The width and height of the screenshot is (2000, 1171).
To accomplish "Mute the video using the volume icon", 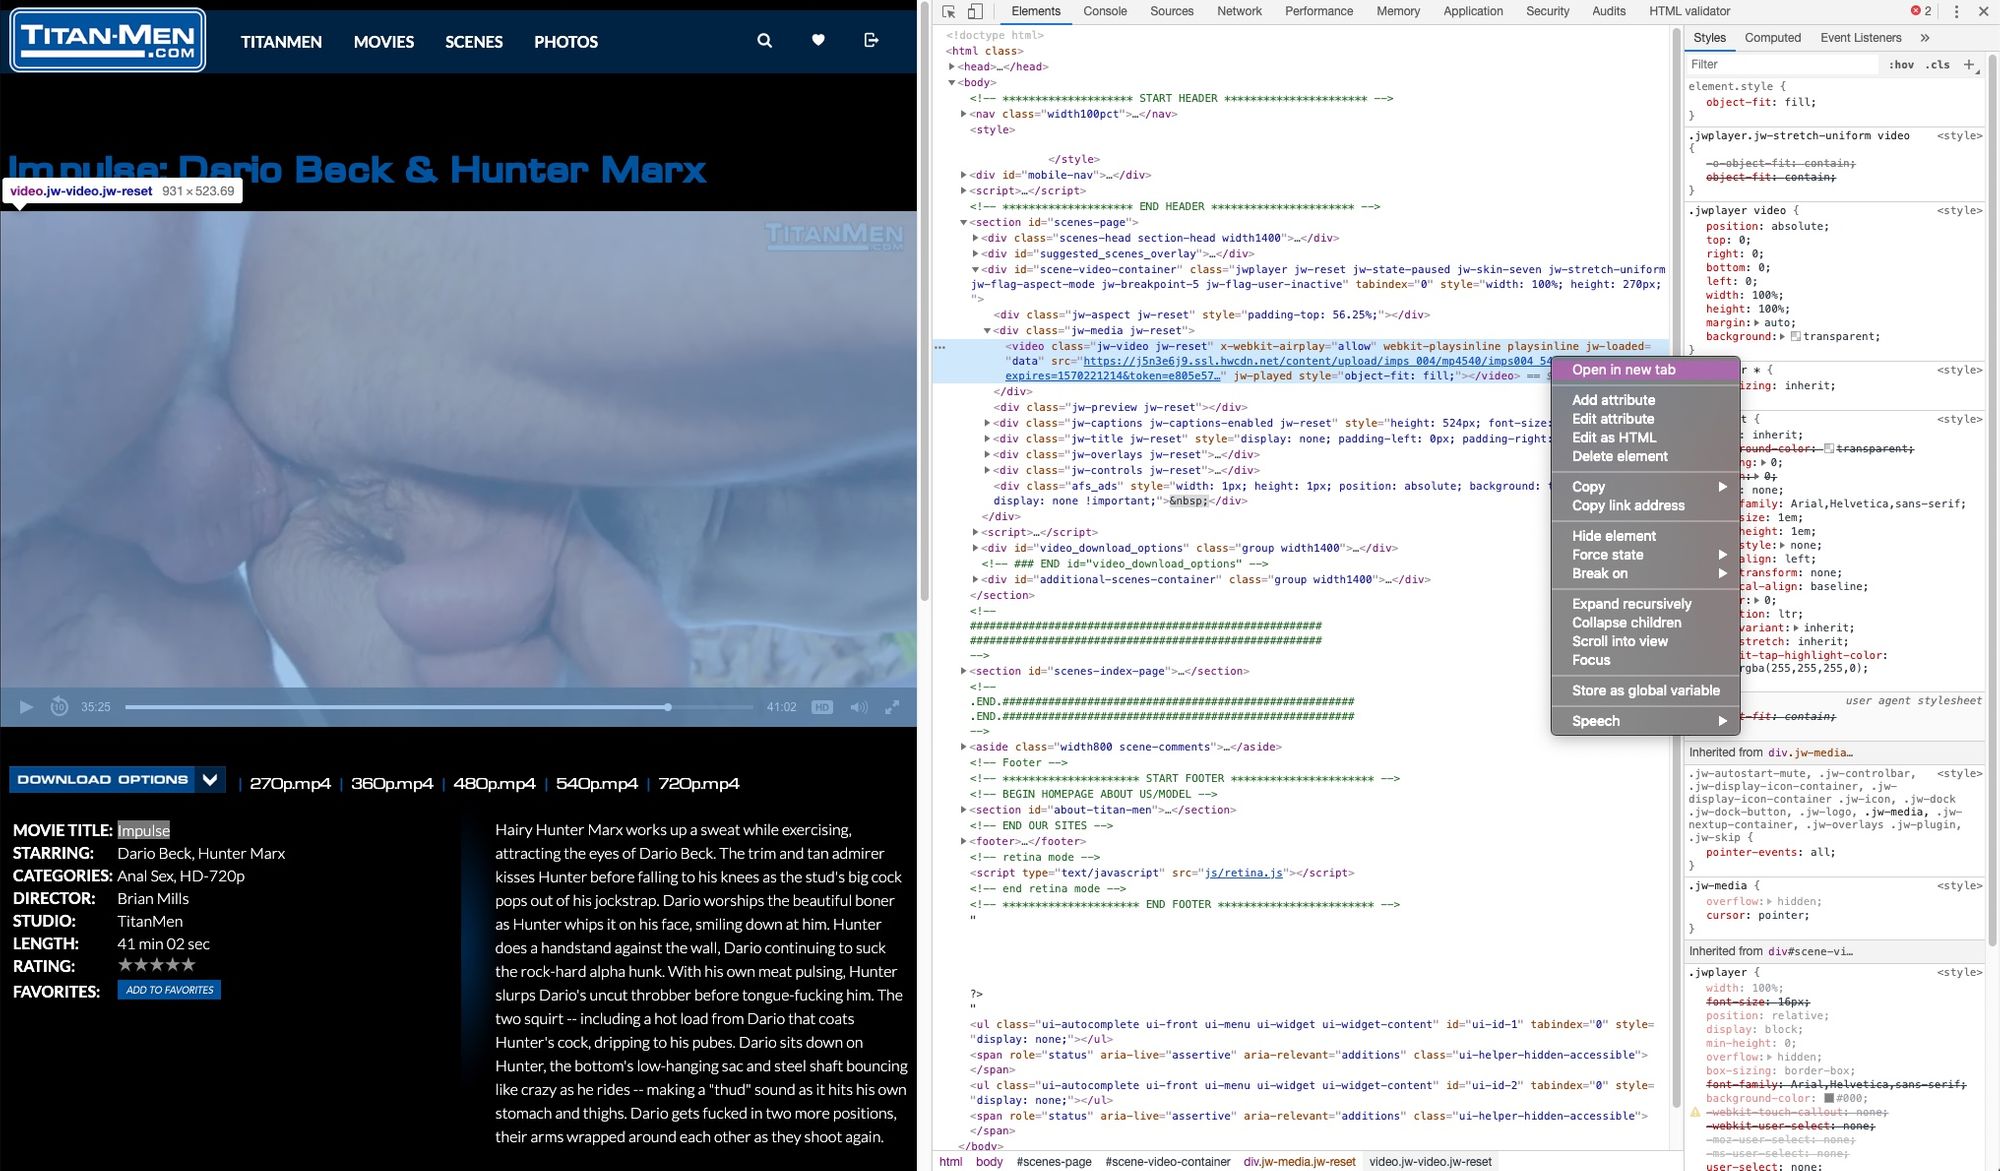I will [x=859, y=707].
